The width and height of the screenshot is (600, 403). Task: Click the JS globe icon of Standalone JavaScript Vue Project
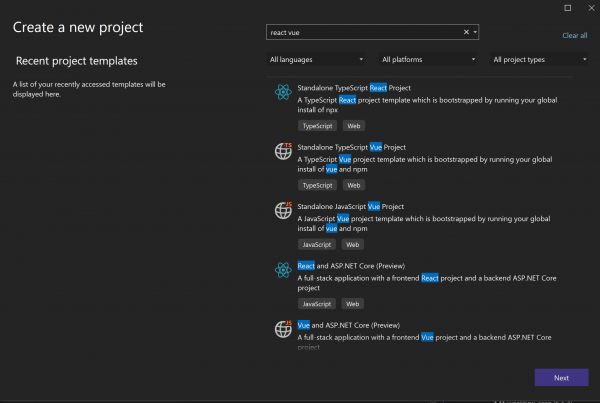[283, 210]
